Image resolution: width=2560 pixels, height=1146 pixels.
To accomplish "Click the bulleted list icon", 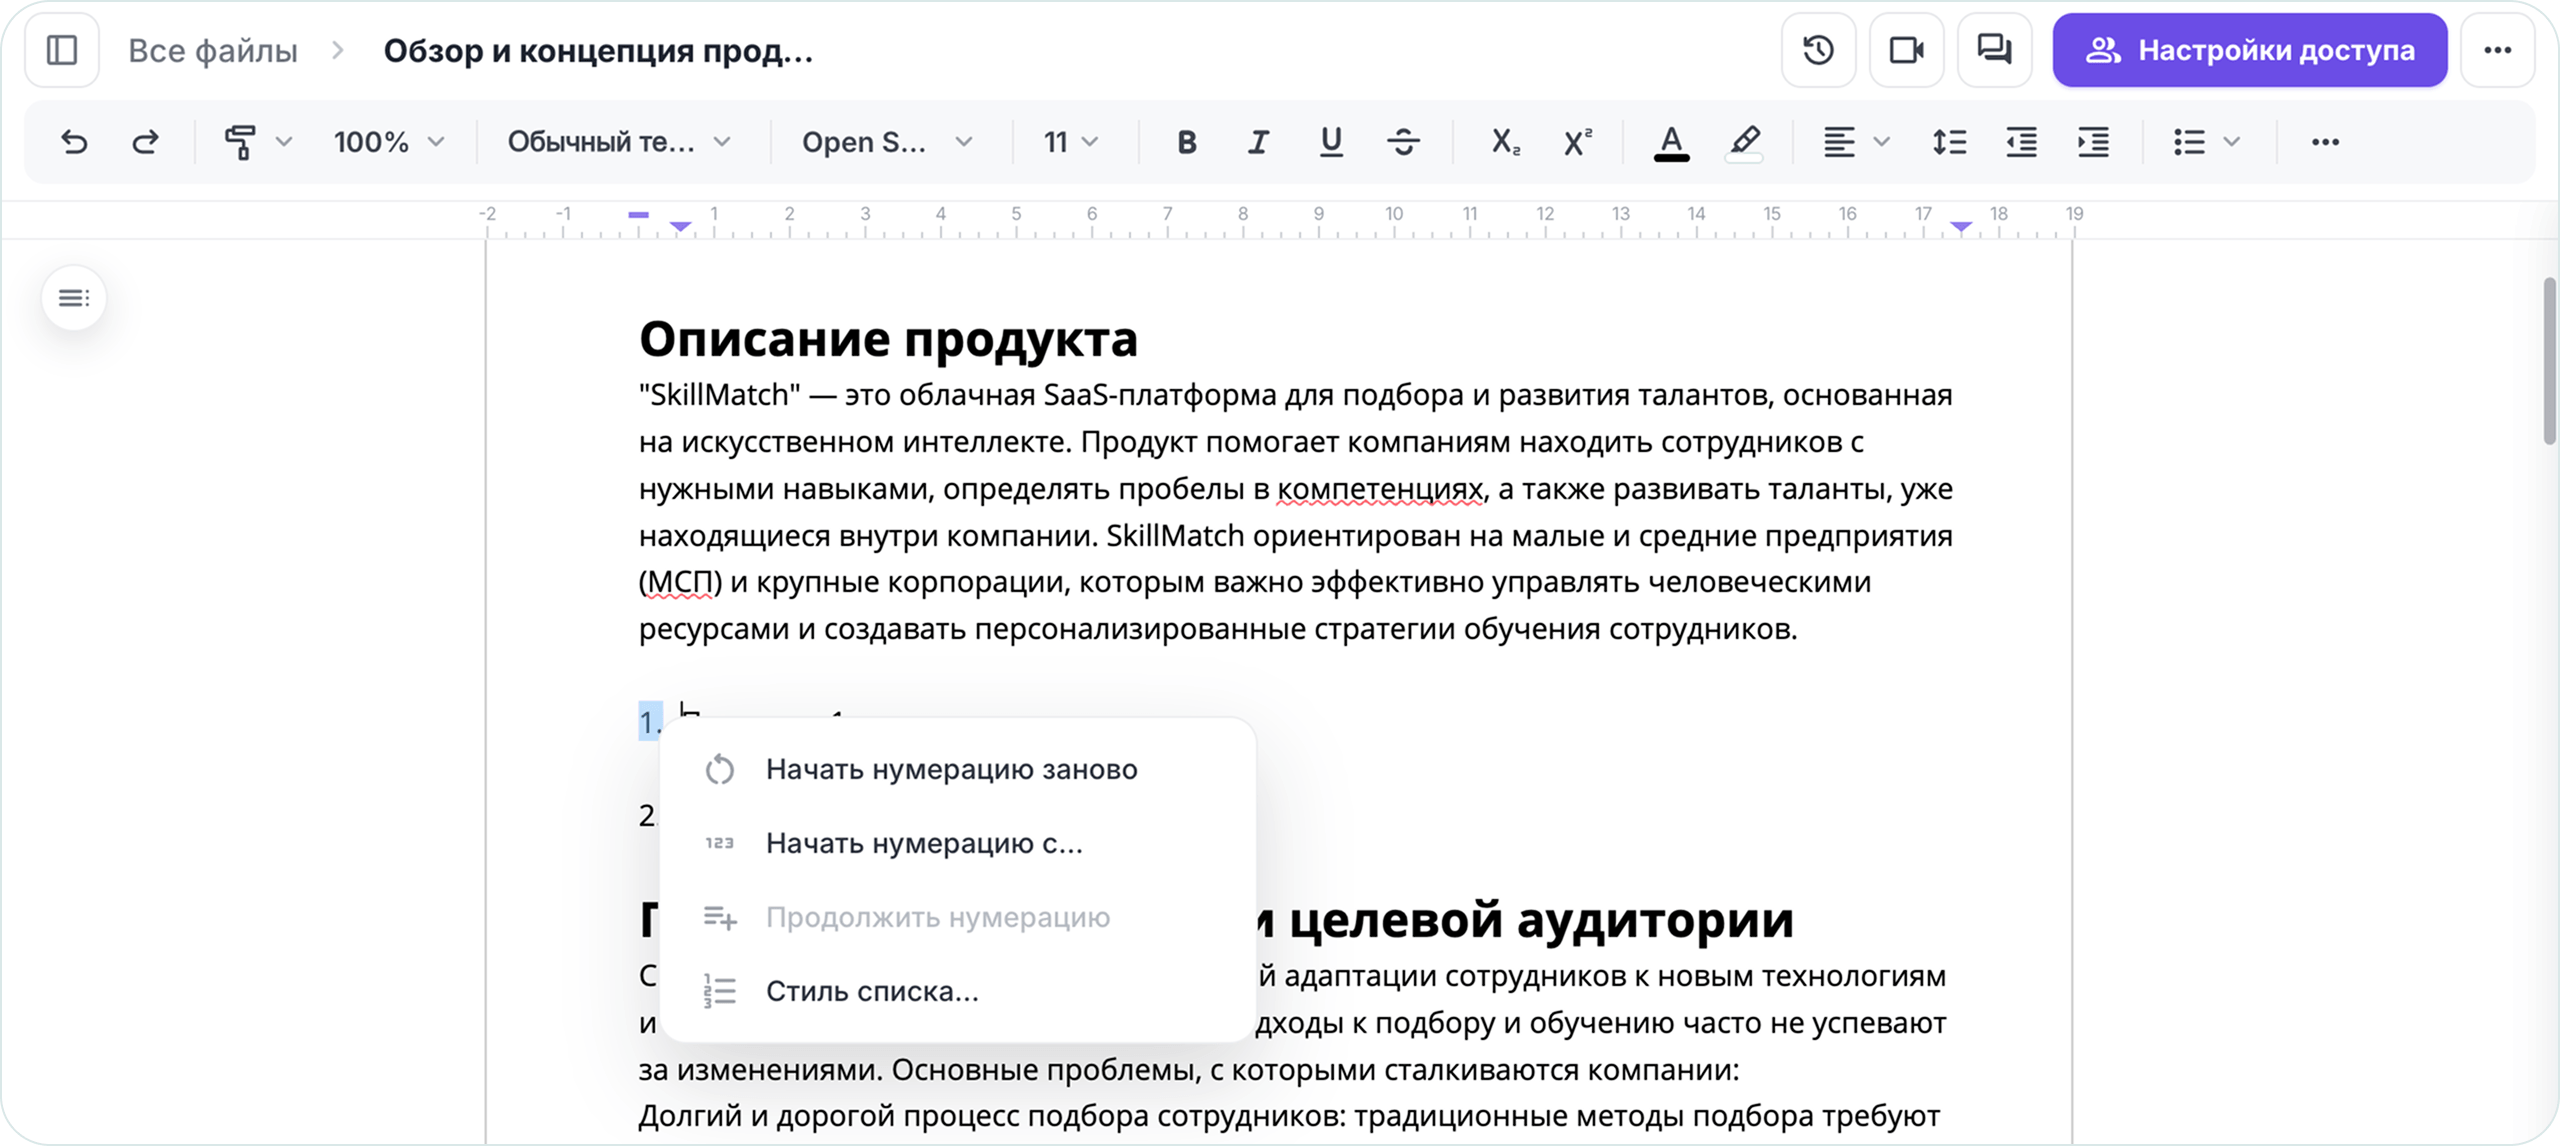I will [x=2189, y=142].
